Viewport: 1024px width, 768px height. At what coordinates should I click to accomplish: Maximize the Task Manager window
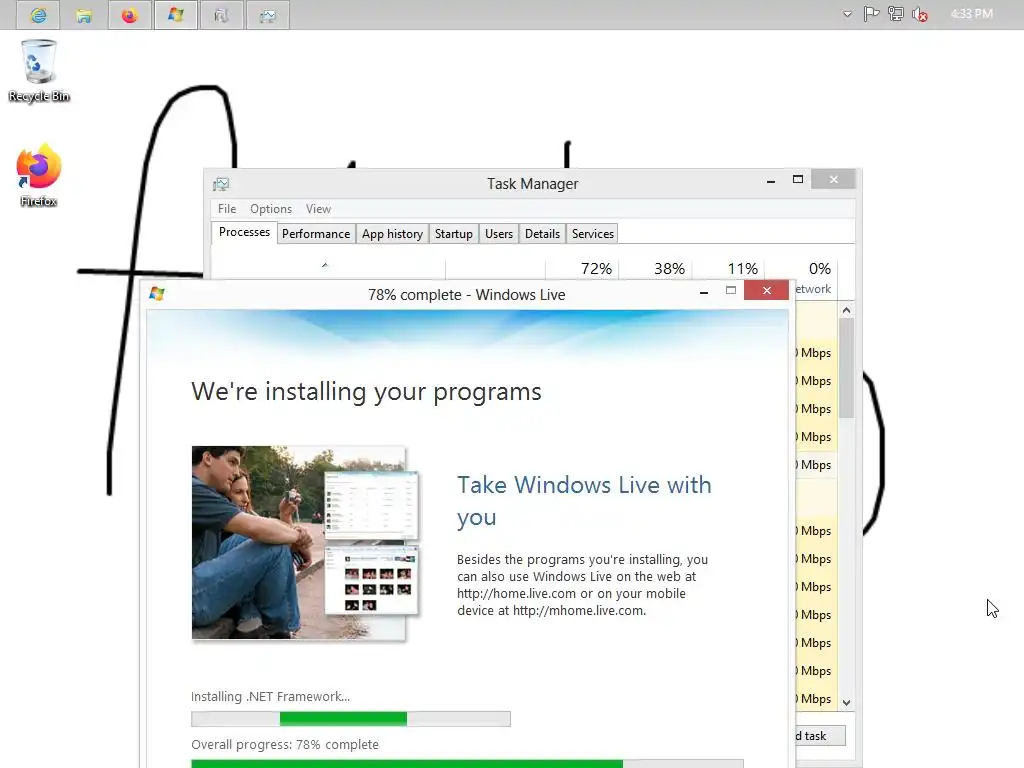pos(797,180)
